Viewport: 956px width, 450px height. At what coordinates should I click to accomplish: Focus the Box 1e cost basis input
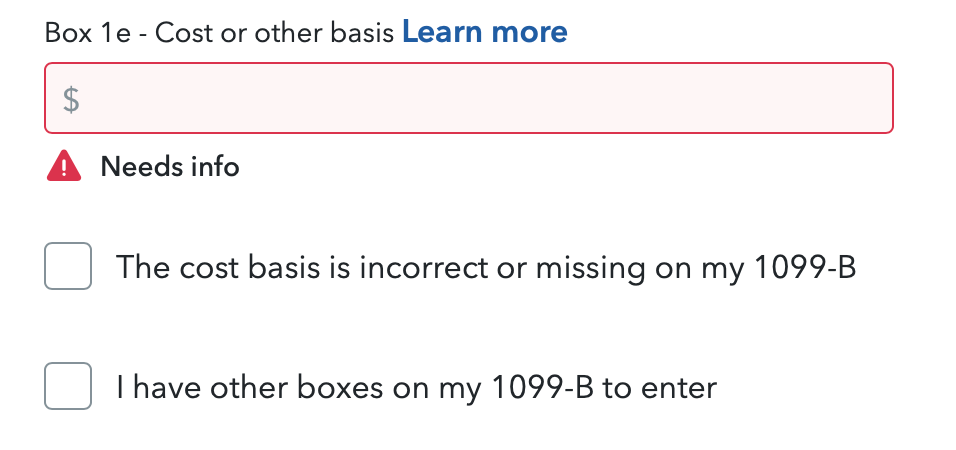pyautogui.click(x=469, y=98)
